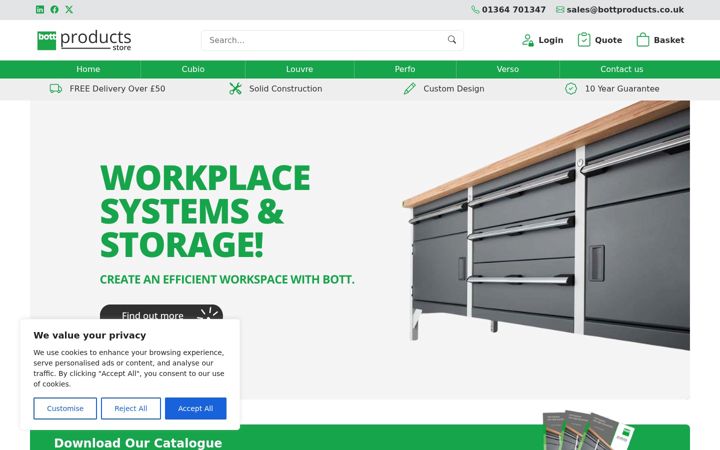Screen dimensions: 720x450
Task: Click the Login user icon
Action: point(528,40)
